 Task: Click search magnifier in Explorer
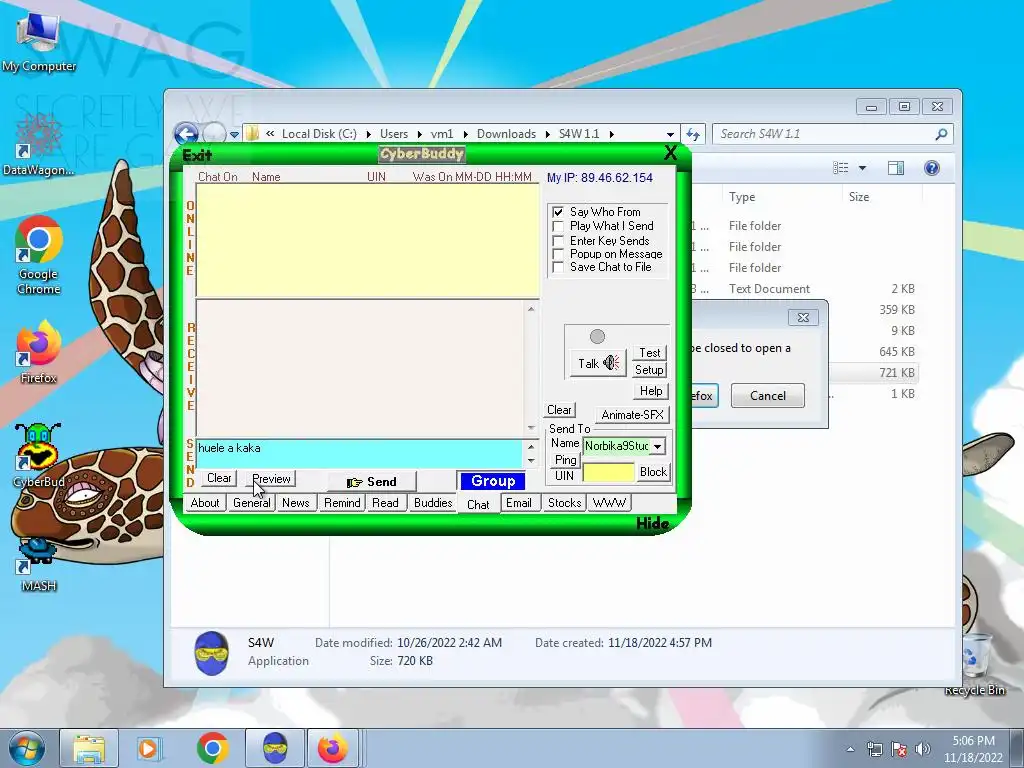point(941,134)
